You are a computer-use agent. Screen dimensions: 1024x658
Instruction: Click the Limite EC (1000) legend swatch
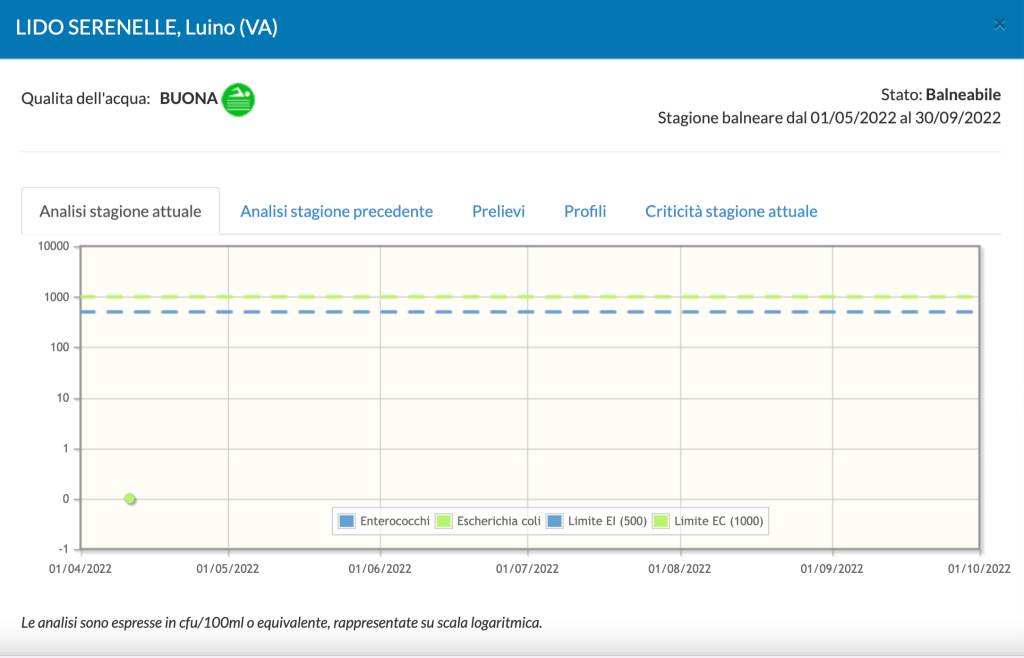[x=661, y=521]
